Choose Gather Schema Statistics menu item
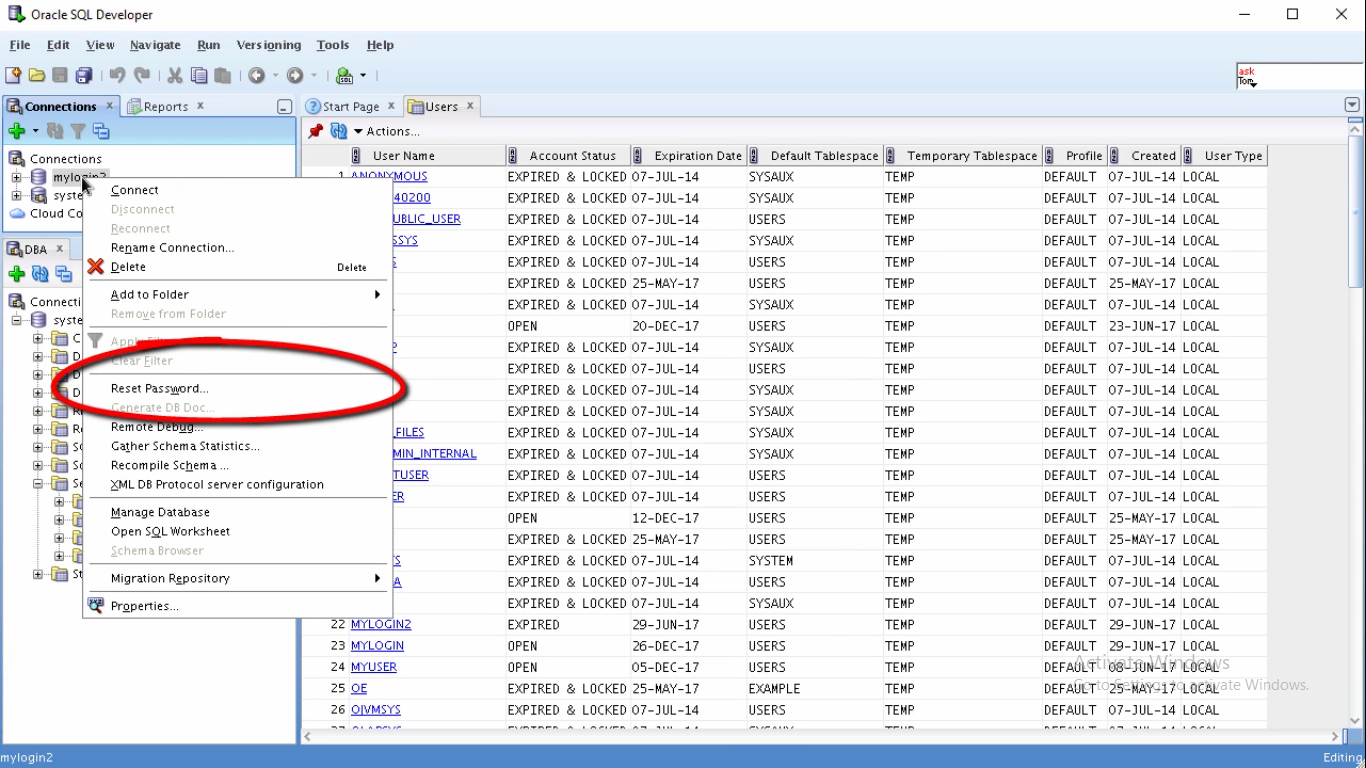 click(236, 446)
